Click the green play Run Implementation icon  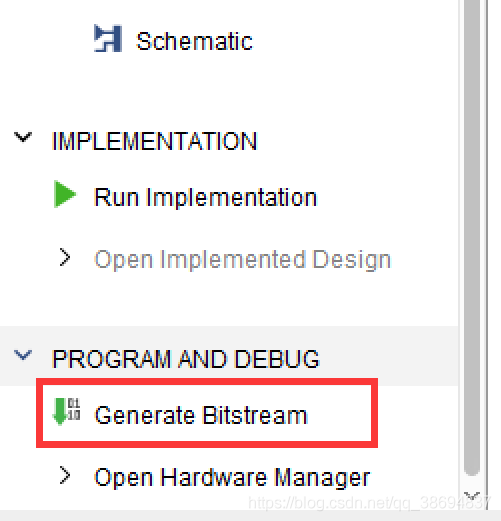tap(65, 194)
